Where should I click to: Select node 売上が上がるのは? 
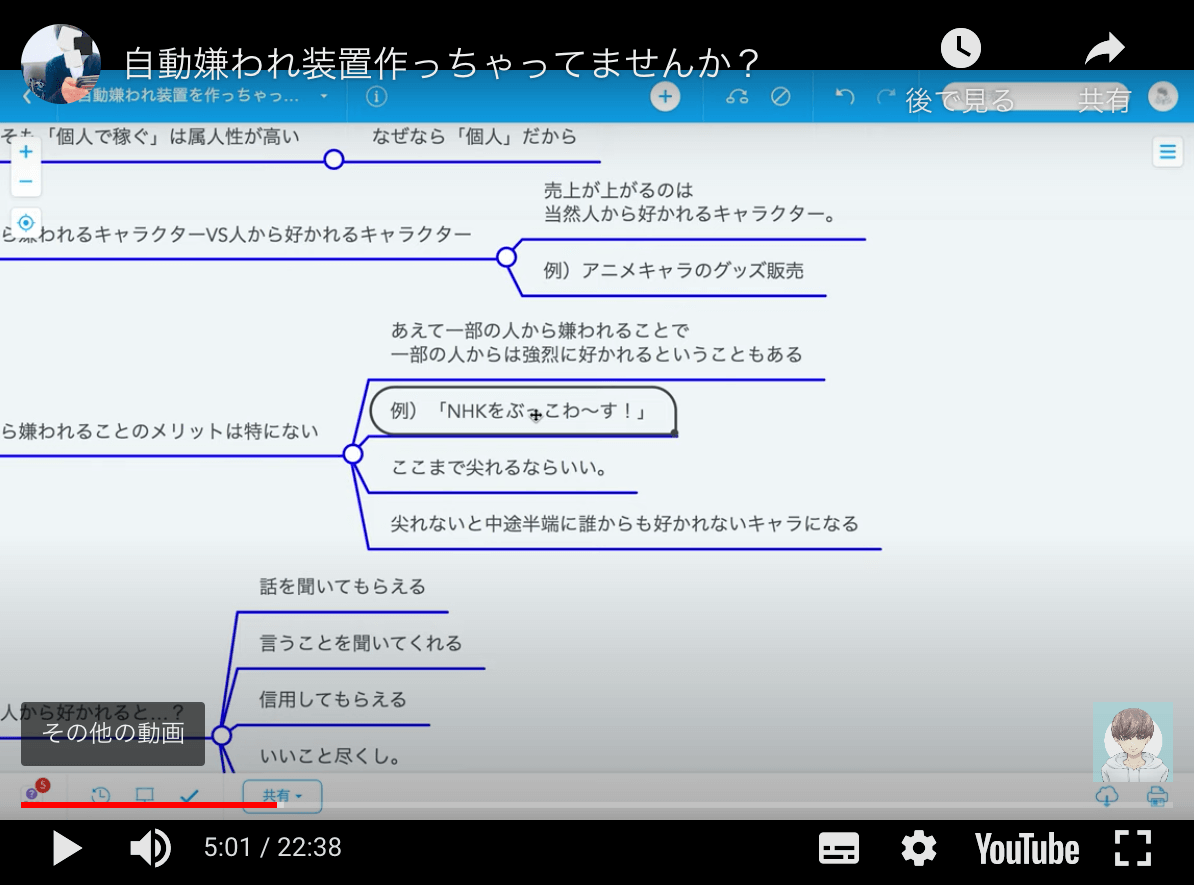coord(690,202)
